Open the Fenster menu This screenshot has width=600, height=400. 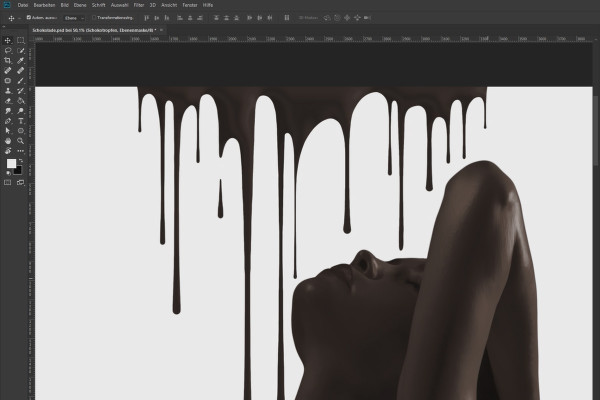[190, 5]
